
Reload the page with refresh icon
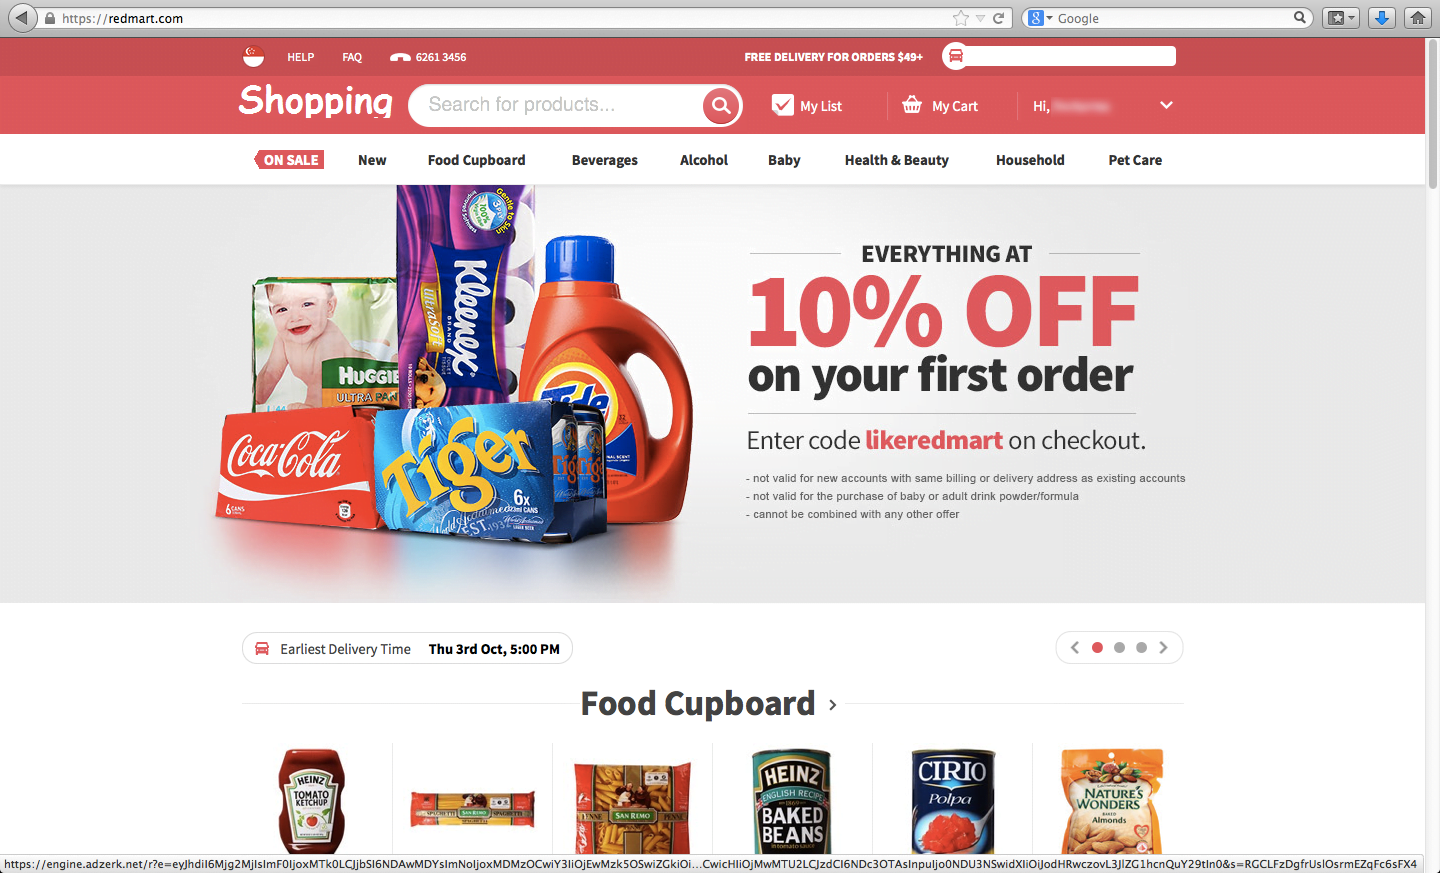[998, 18]
